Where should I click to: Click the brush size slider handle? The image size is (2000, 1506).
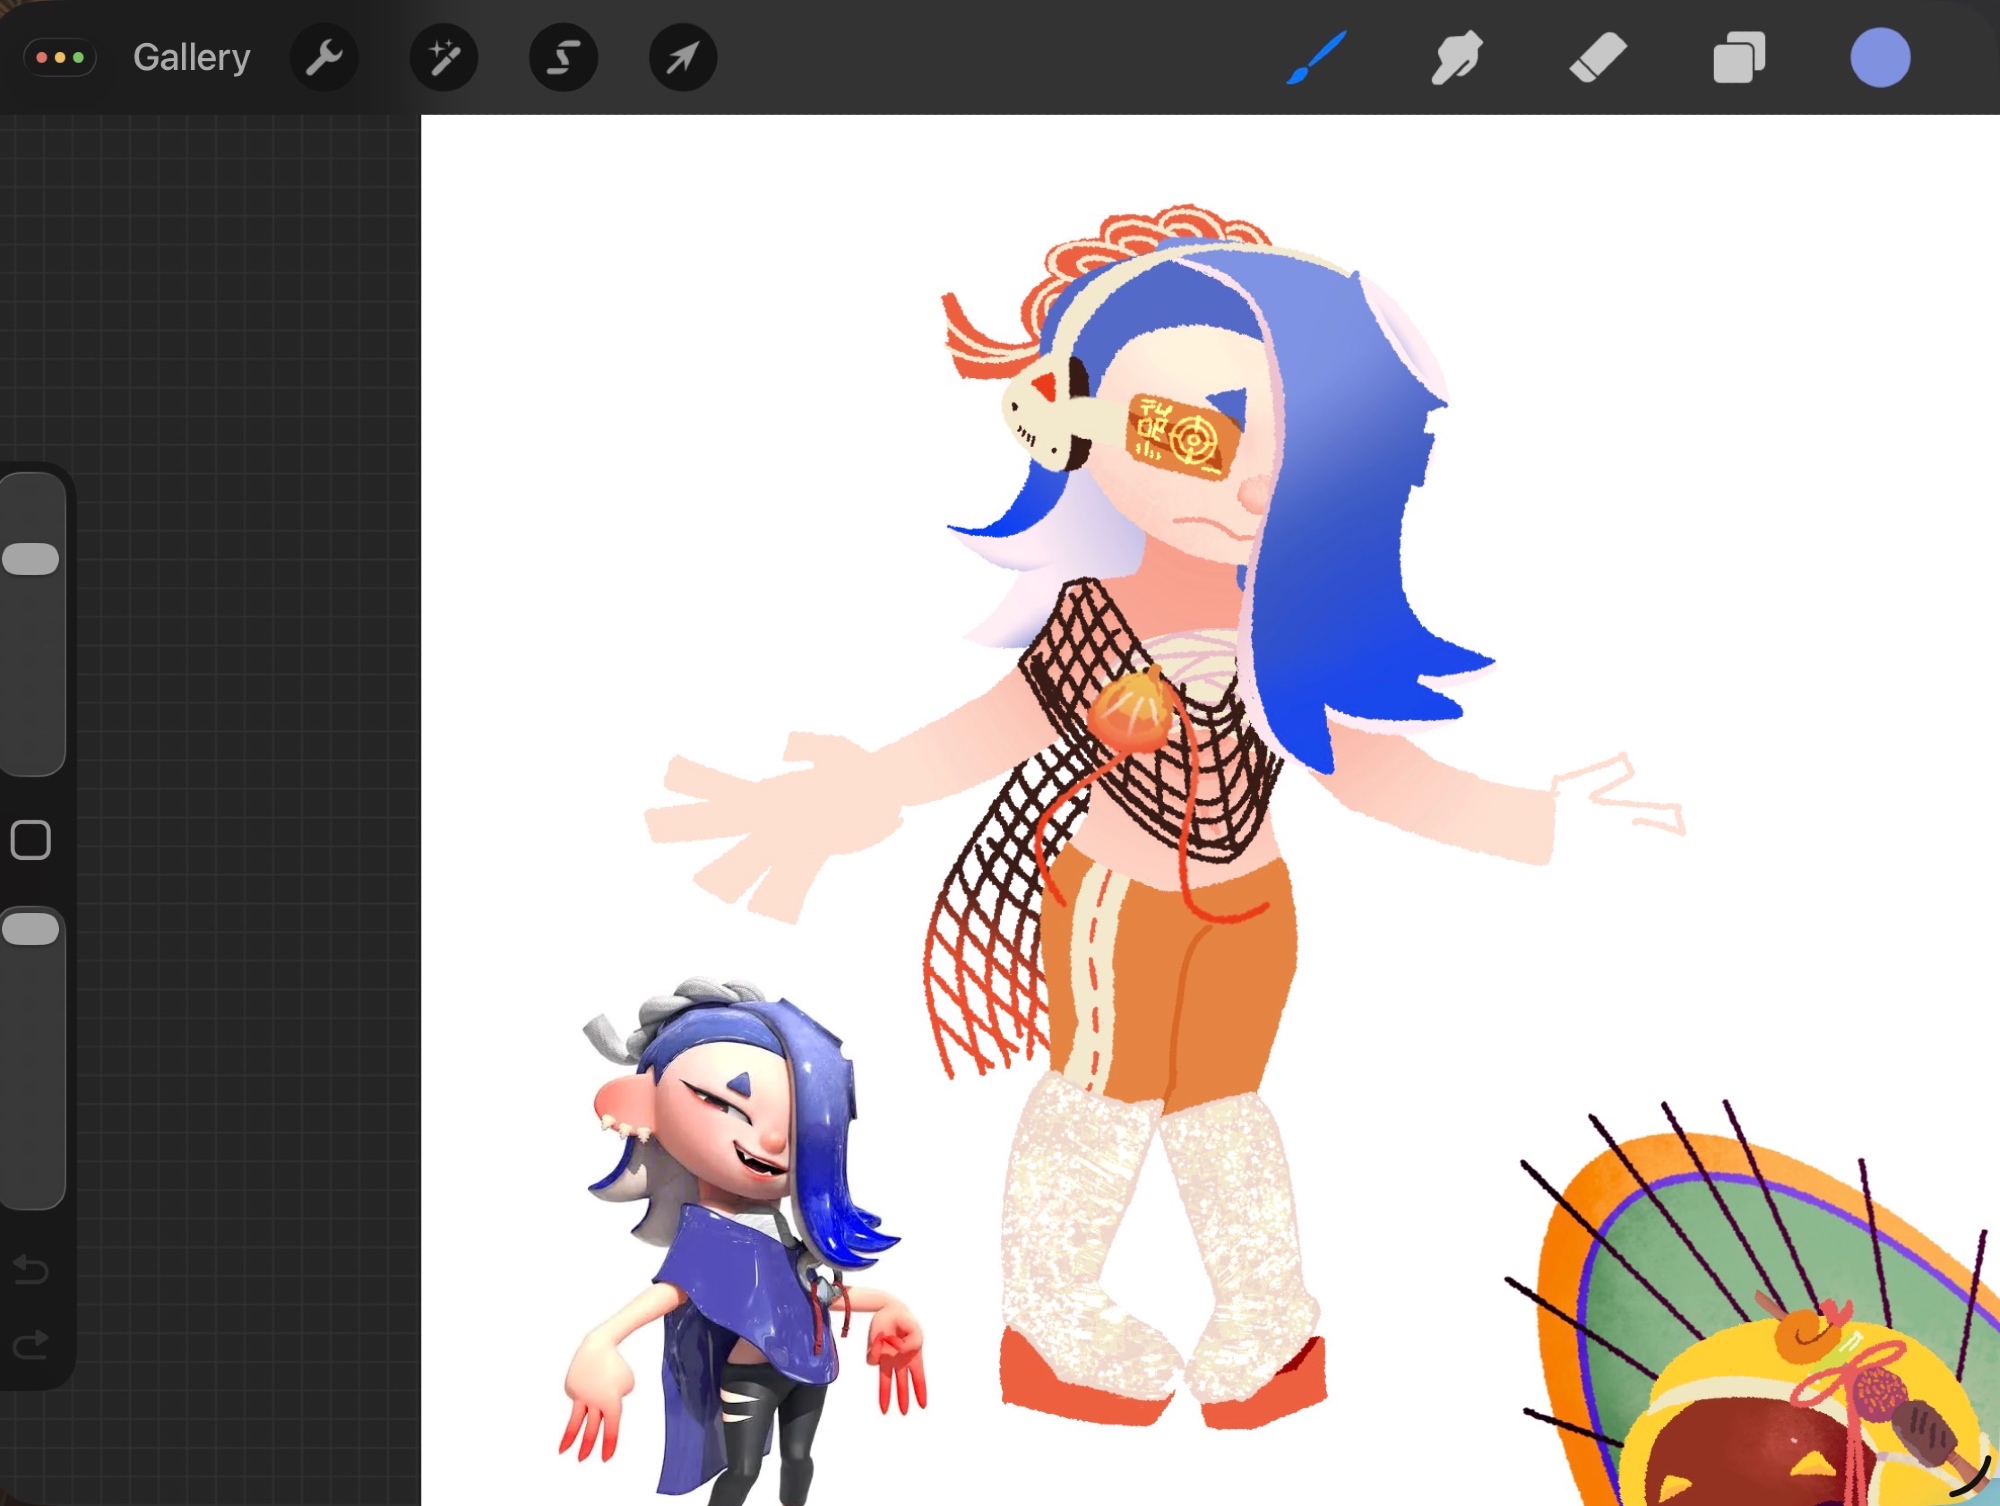(x=31, y=559)
